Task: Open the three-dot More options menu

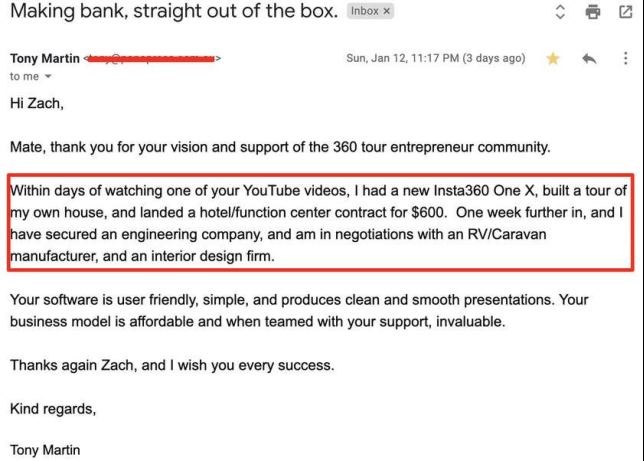Action: coord(626,58)
